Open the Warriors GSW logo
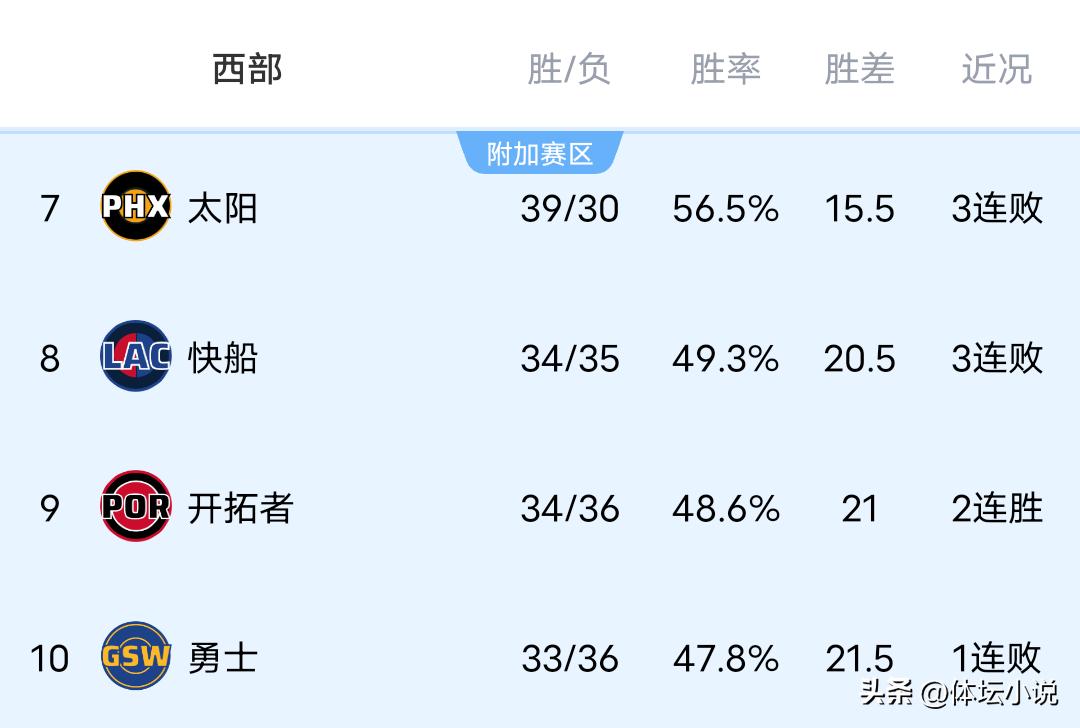Screen dimensions: 1080x728 point(136,656)
